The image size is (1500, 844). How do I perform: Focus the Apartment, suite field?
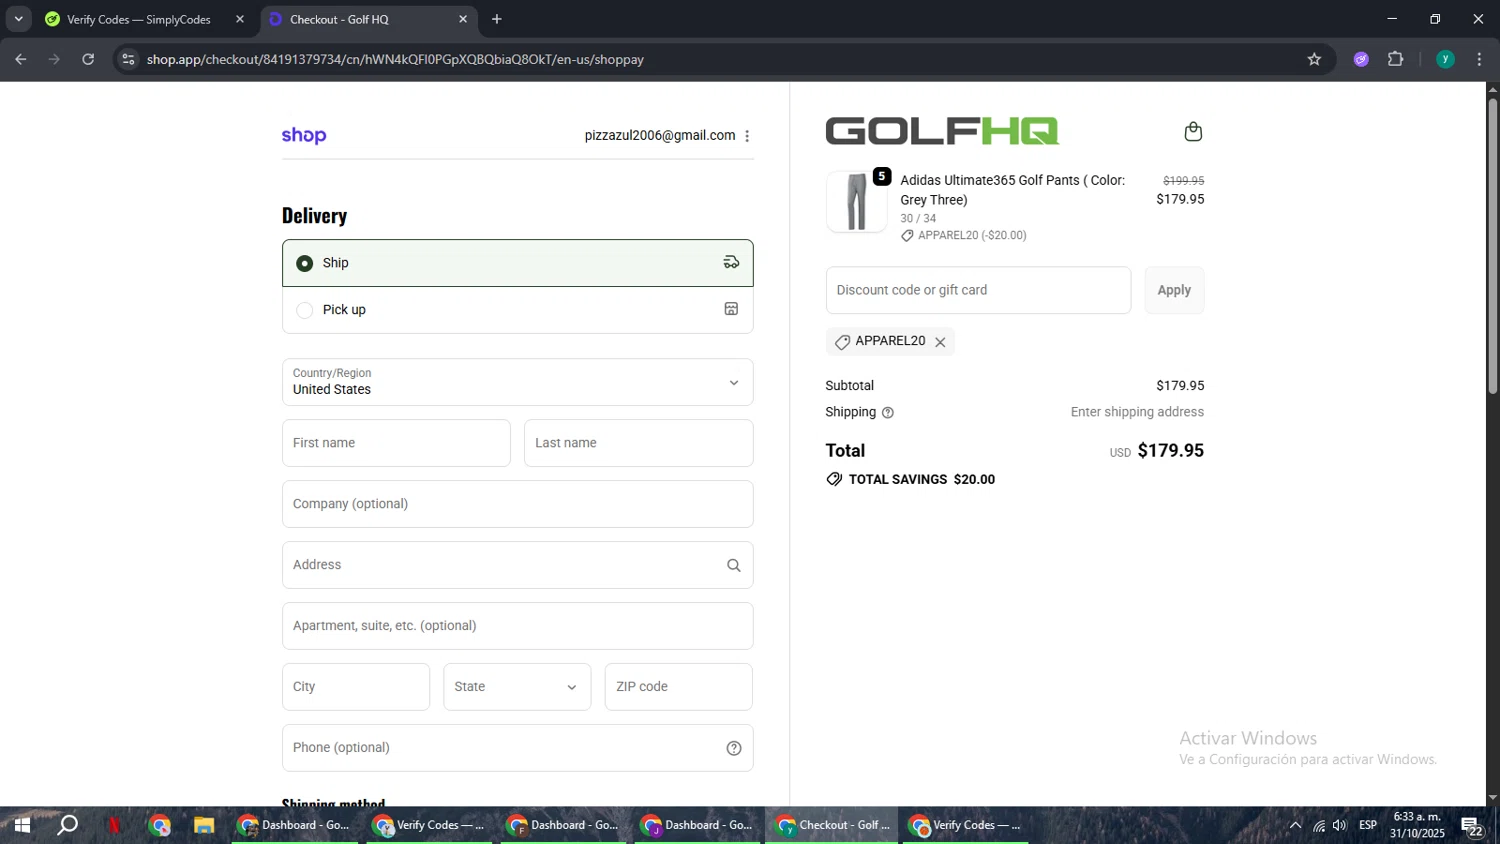(518, 626)
